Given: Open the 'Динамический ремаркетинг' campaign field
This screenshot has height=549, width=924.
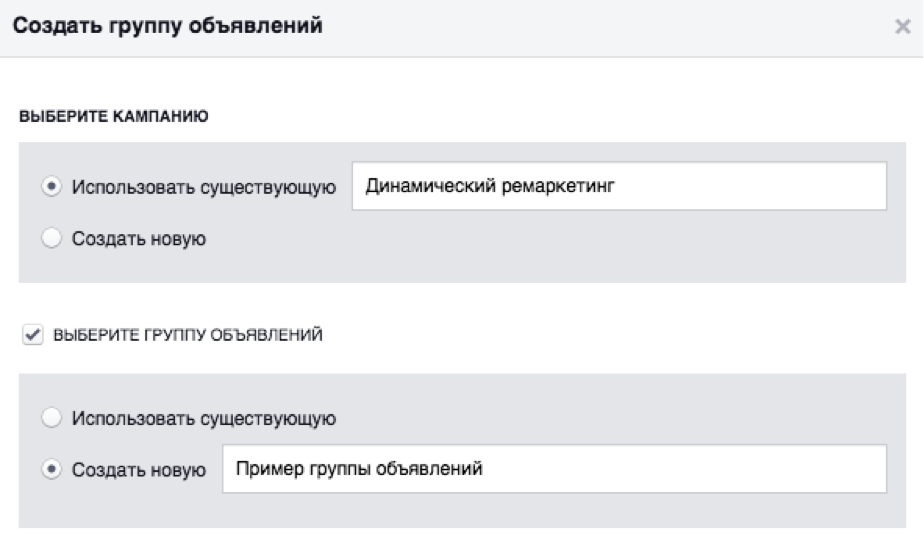Looking at the screenshot, I should pyautogui.click(x=619, y=185).
